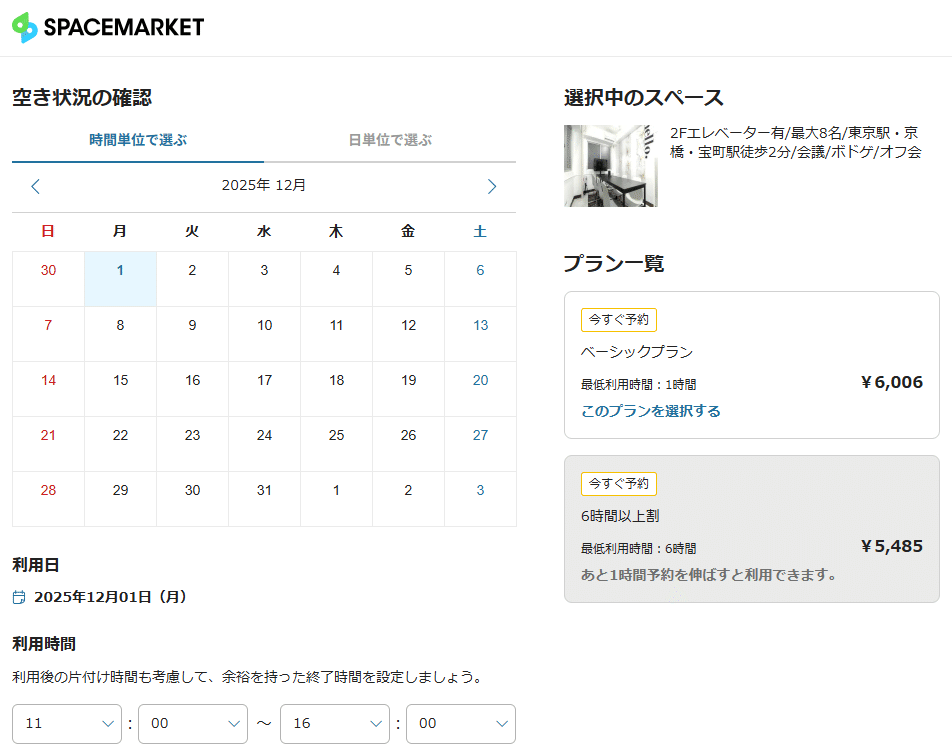The image size is (952, 749).
Task: Click the selected space title text
Action: click(x=795, y=142)
